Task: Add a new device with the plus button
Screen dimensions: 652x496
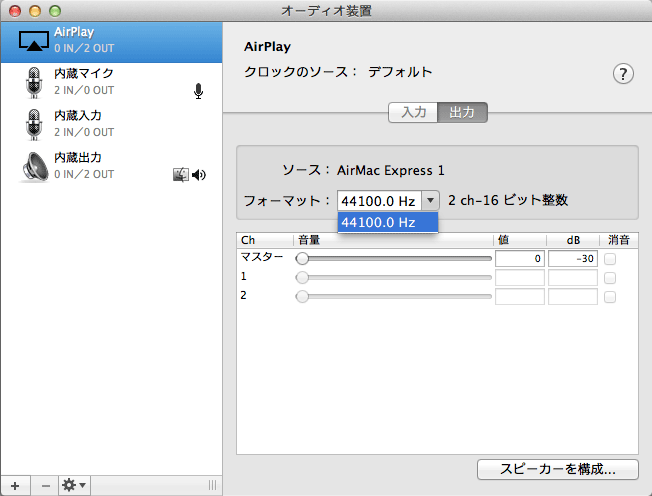Action: [15, 486]
